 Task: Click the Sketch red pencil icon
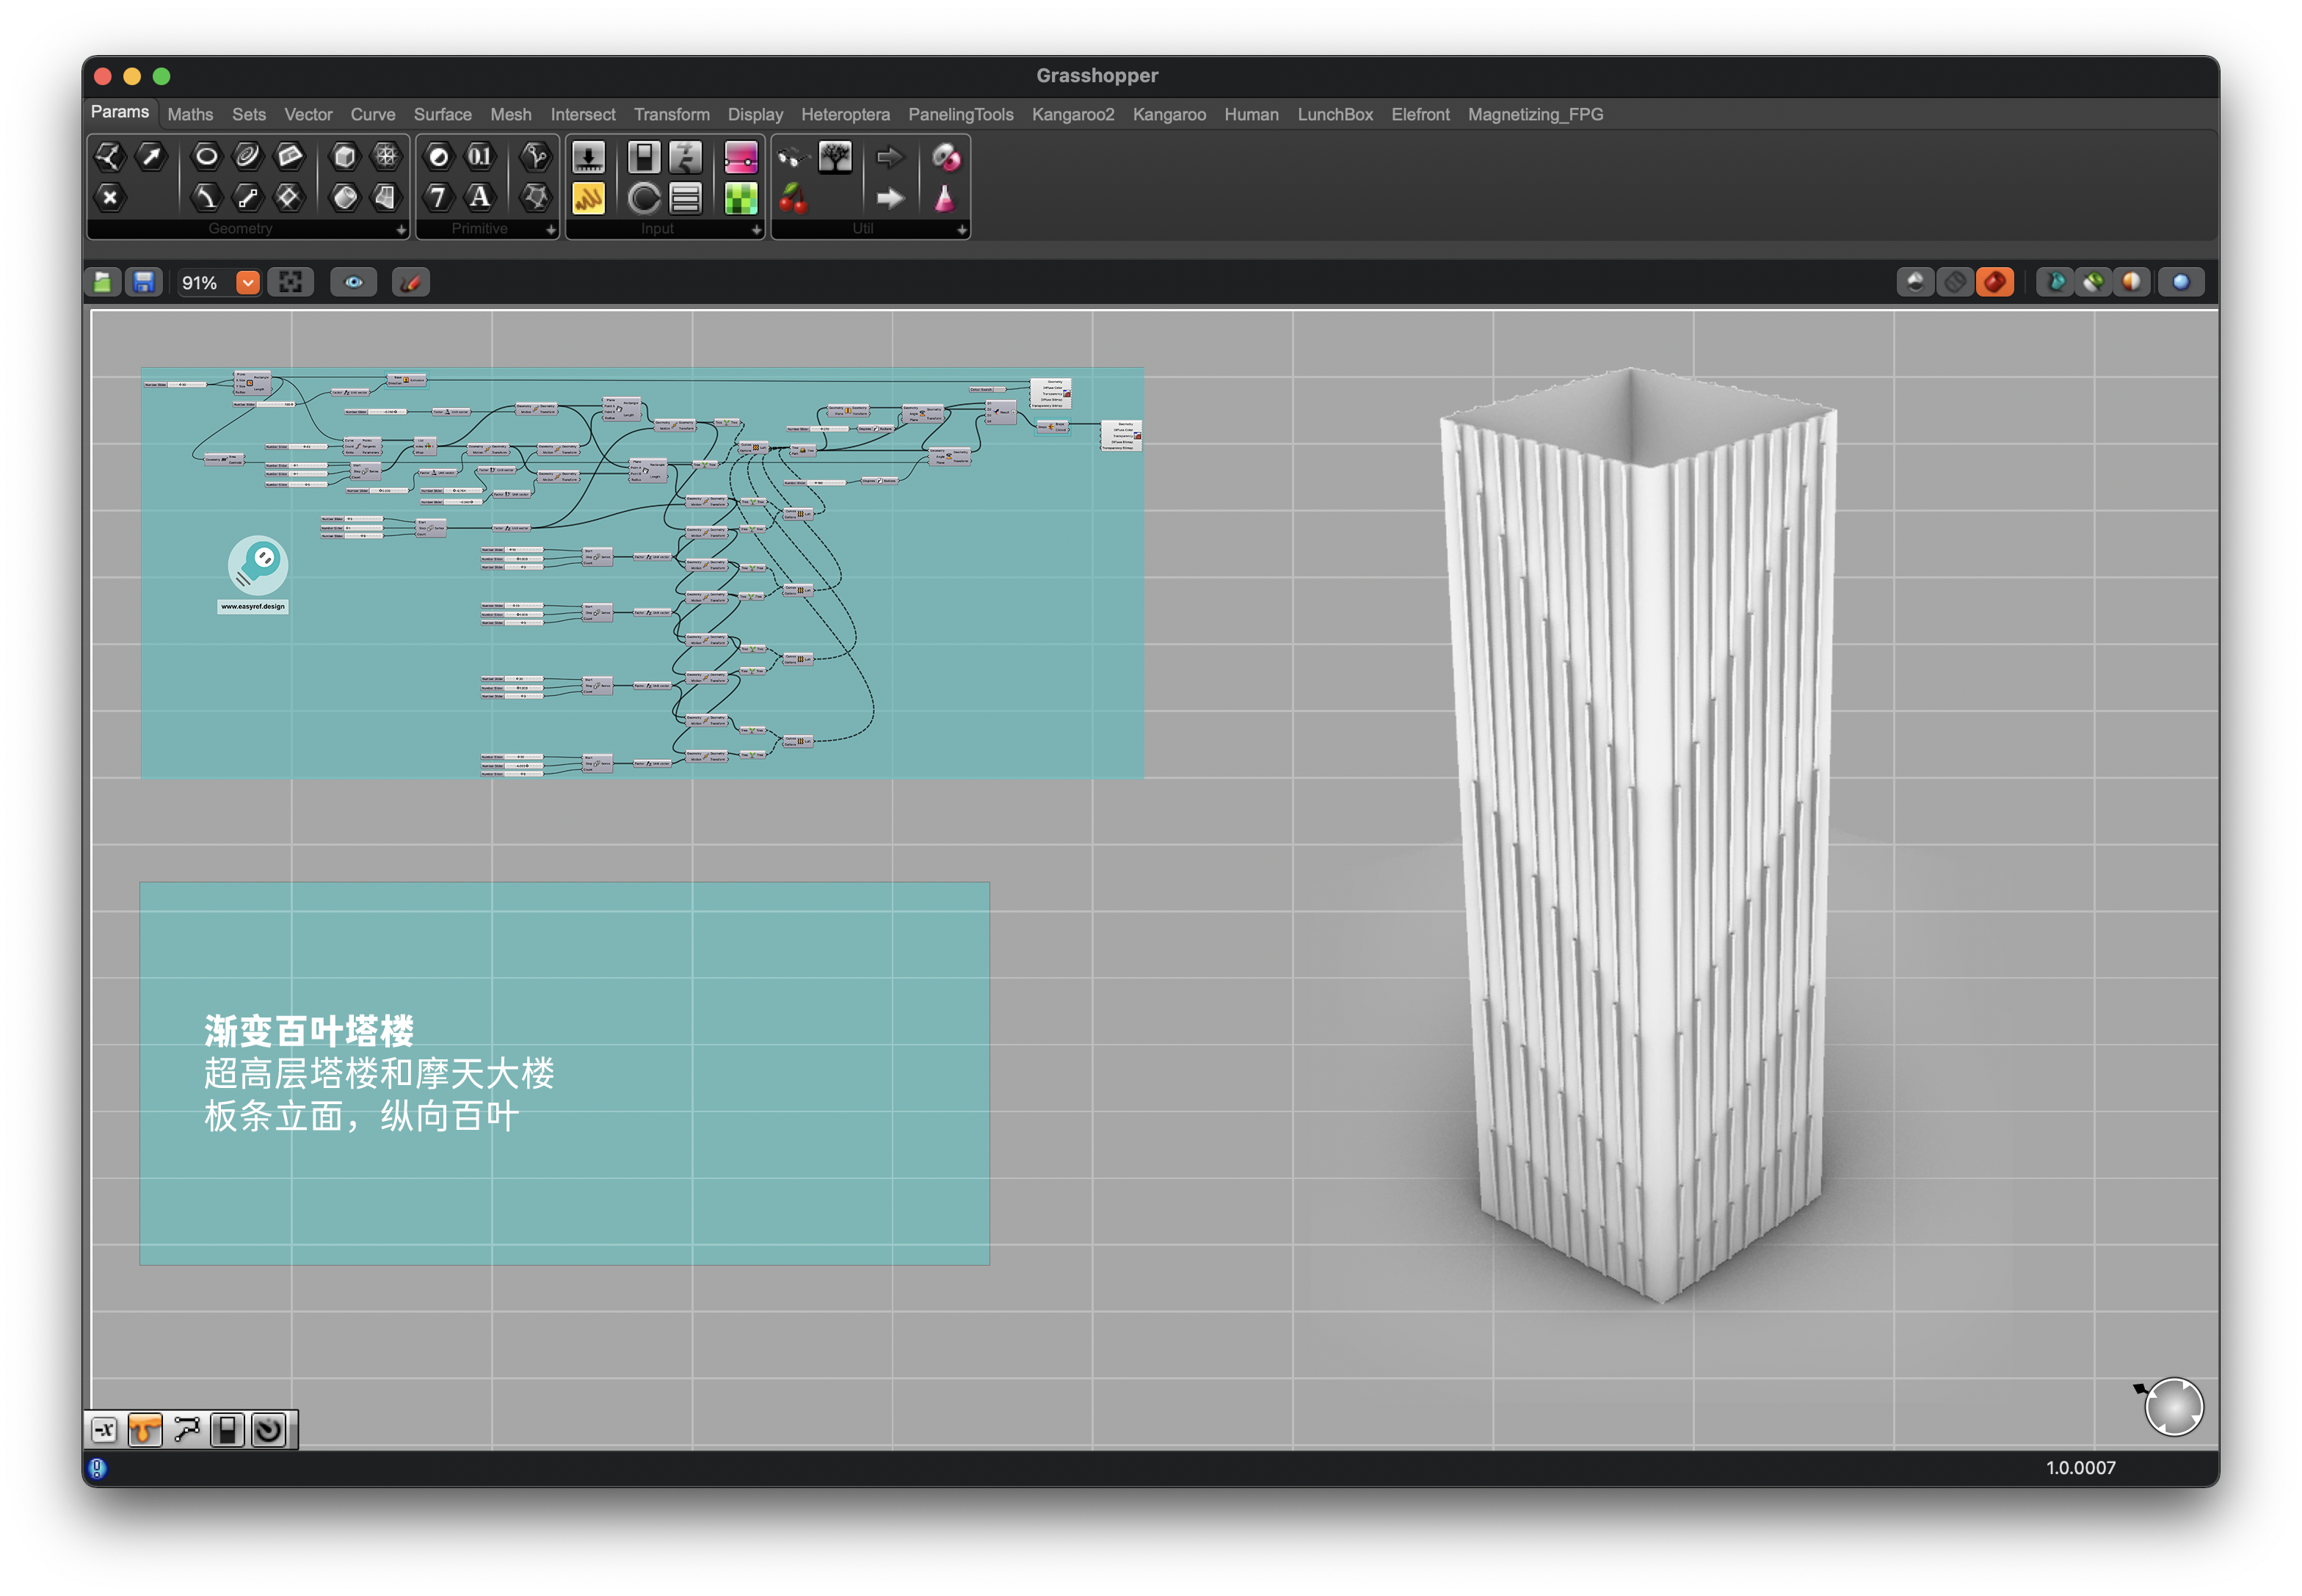point(410,283)
